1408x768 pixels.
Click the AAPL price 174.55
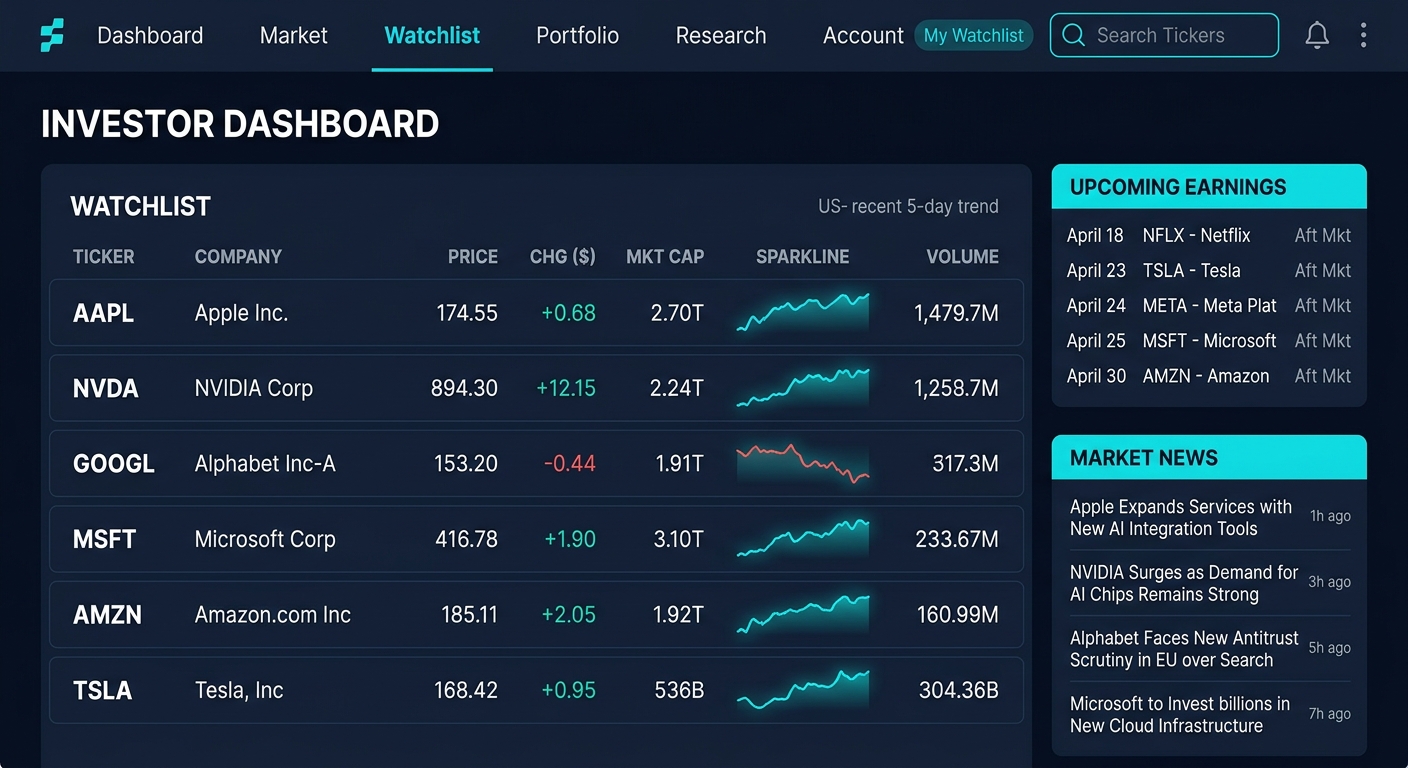[x=467, y=313]
